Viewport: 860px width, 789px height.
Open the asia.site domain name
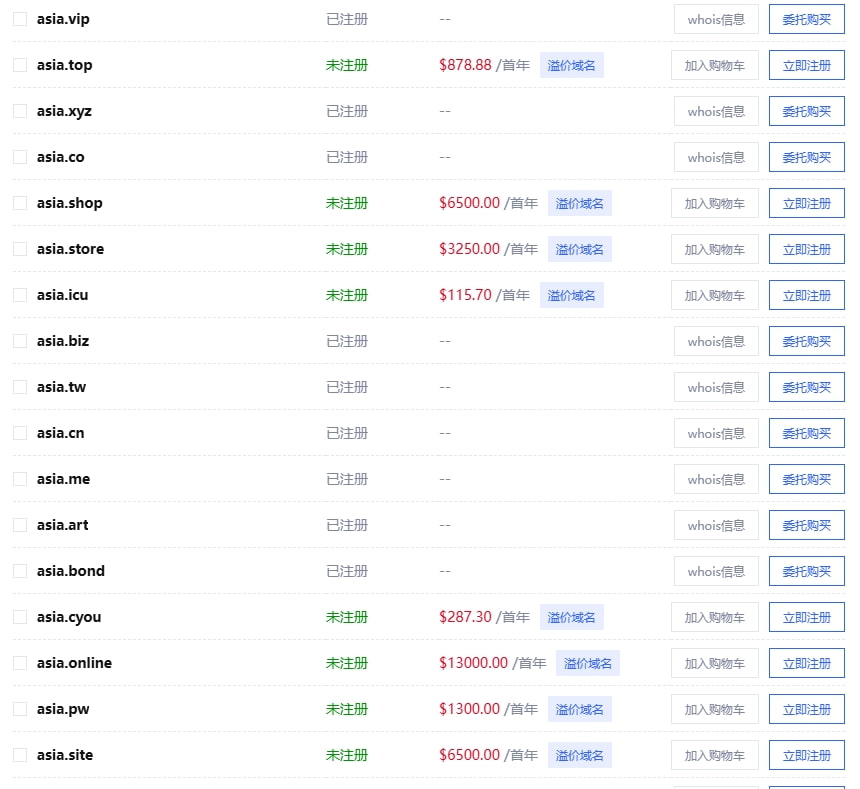(x=65, y=755)
